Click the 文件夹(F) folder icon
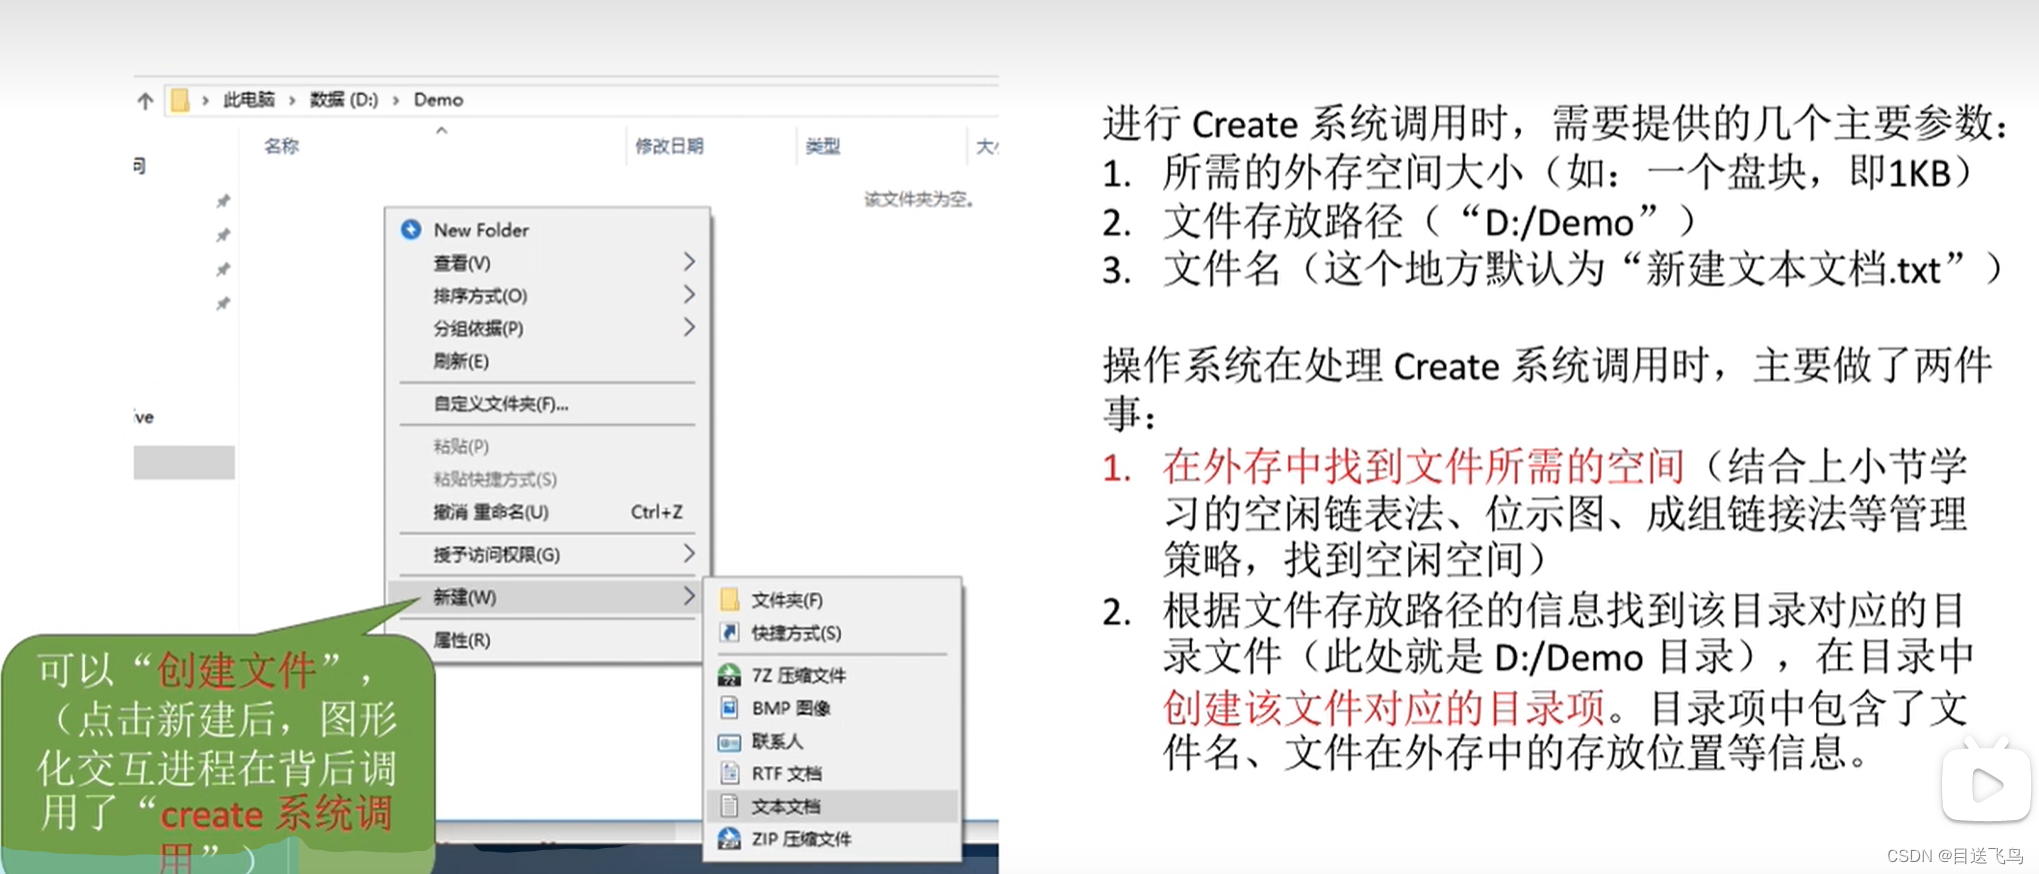The image size is (2039, 874). (x=729, y=599)
